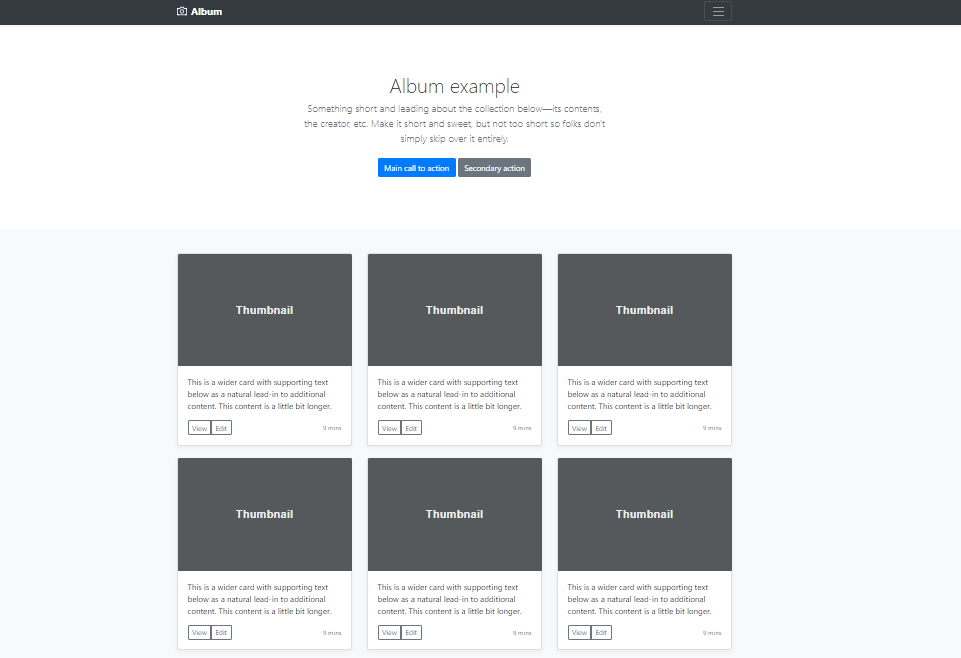Click the Album link in the header
961x658 pixels.
[x=205, y=11]
